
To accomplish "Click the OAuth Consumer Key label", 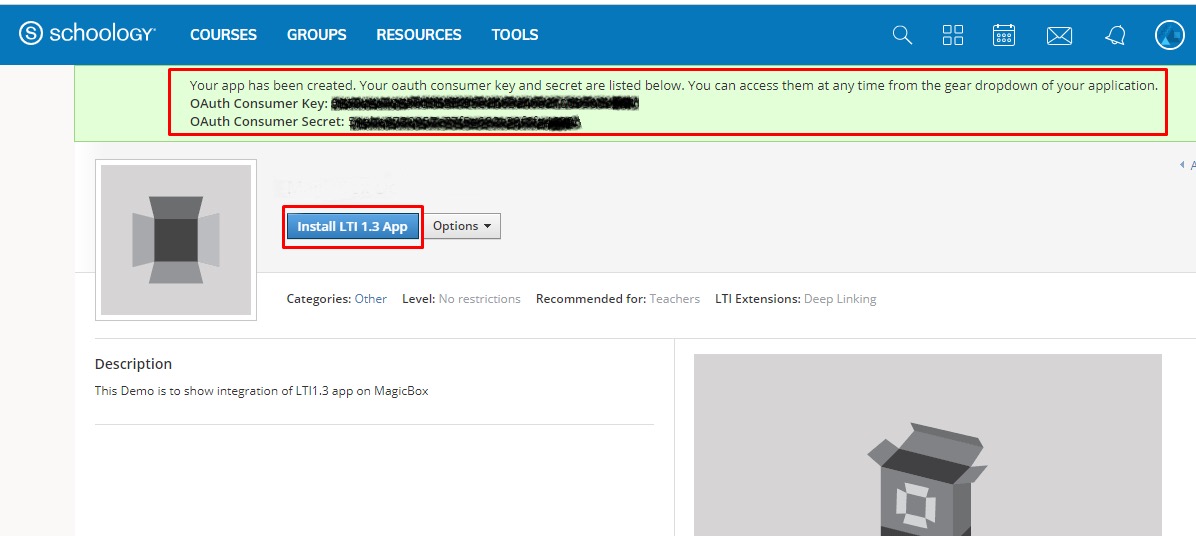I will (259, 103).
